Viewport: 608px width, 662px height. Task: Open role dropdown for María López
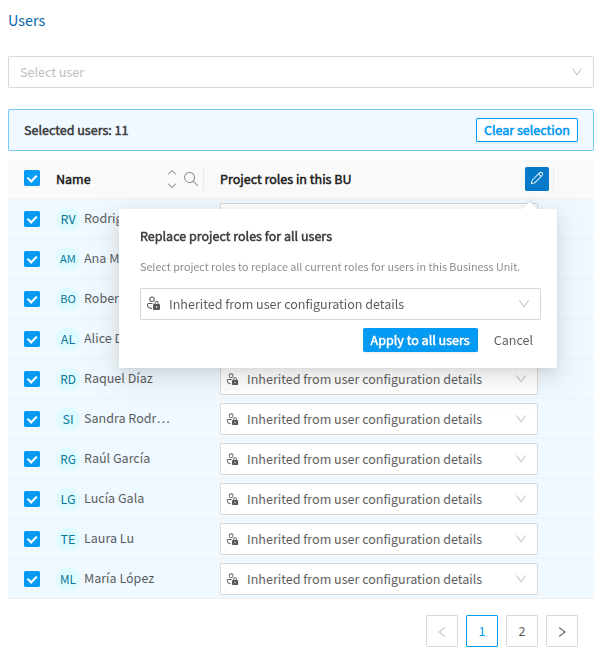pos(379,579)
